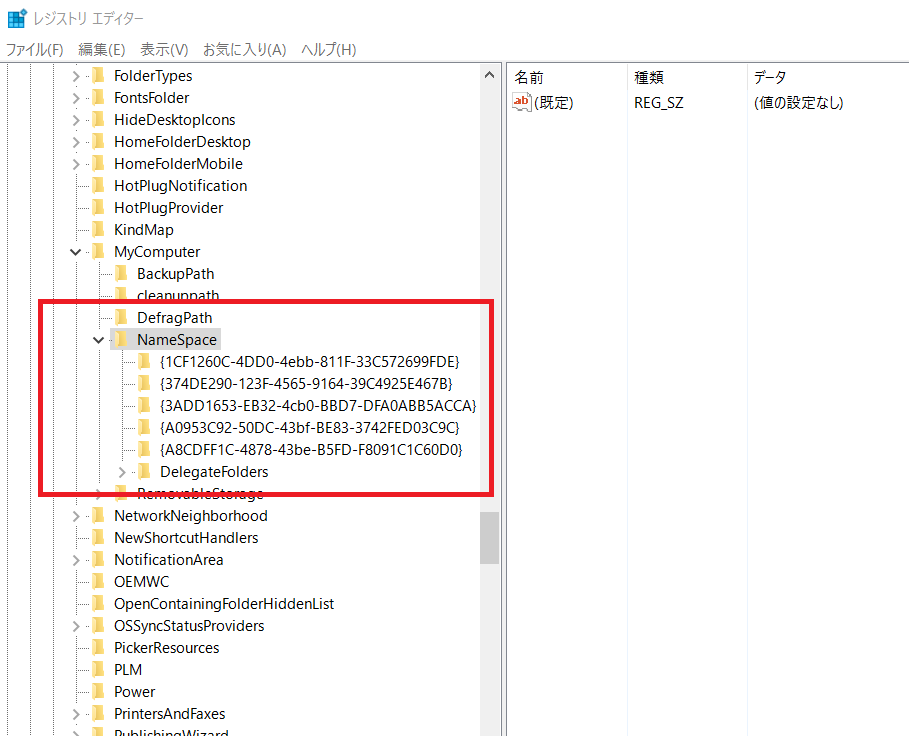Select the PickerResources key
Image resolution: width=909 pixels, height=736 pixels.
(166, 648)
